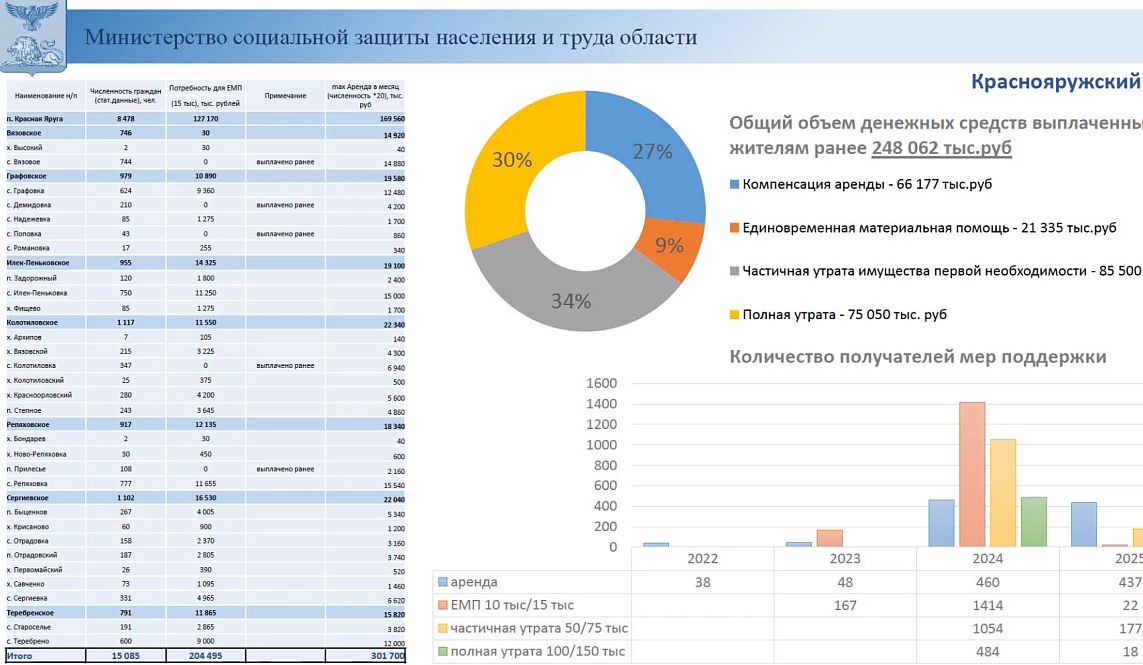
Task: Click the gray Частичная утрата legend marker
Action: [x=735, y=271]
